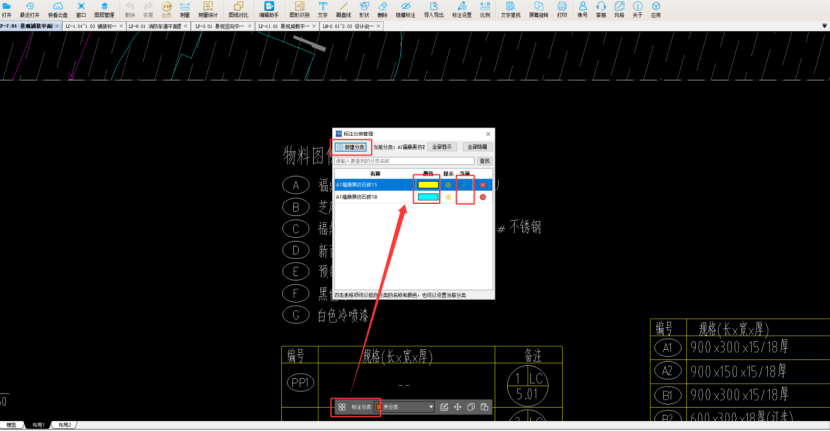Viewport: 830px width, 431px height.
Task: Open 文字查找 text search tool
Action: (x=510, y=9)
